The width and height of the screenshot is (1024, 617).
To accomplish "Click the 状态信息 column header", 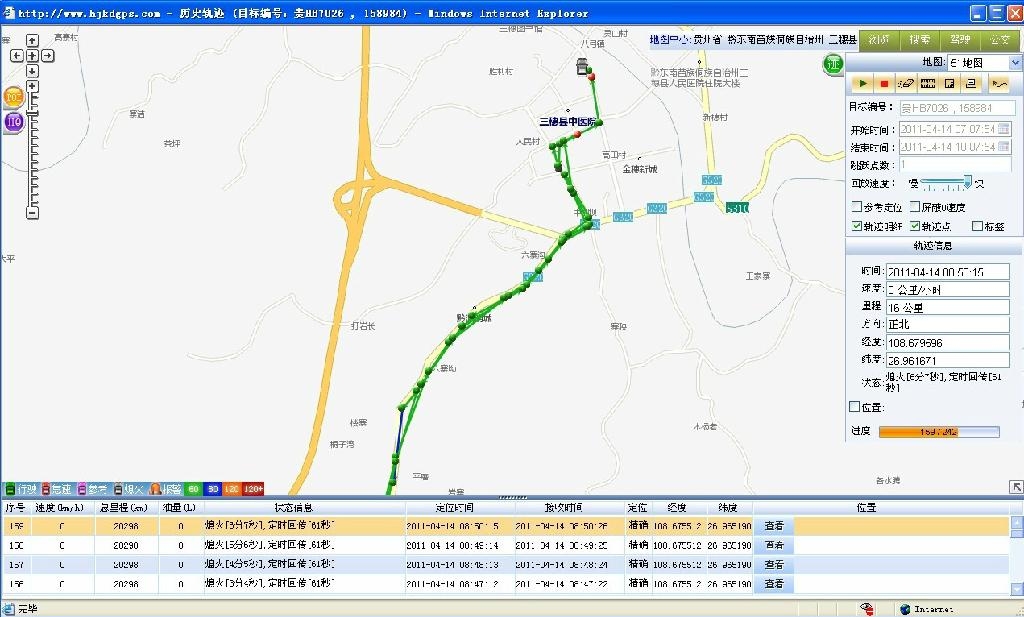I will [x=293, y=507].
